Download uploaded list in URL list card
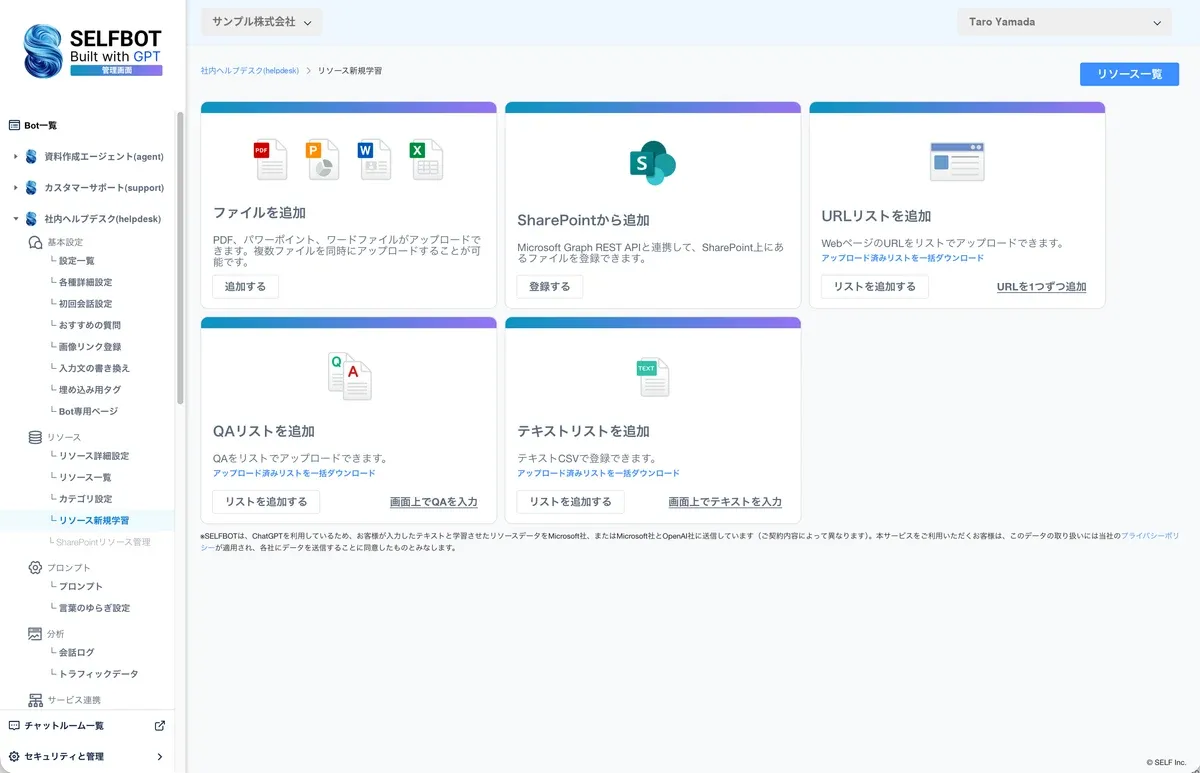This screenshot has width=1200, height=773. [x=902, y=258]
